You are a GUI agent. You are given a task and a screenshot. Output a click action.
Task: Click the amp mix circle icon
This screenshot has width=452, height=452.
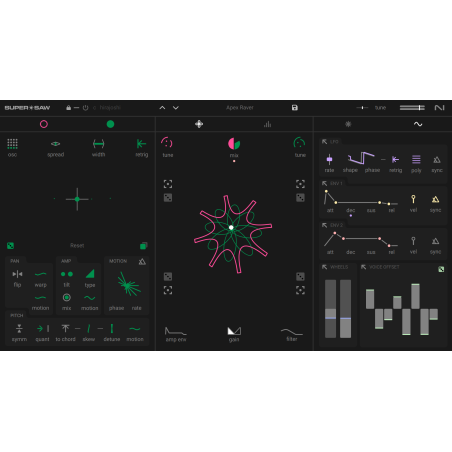67,297
